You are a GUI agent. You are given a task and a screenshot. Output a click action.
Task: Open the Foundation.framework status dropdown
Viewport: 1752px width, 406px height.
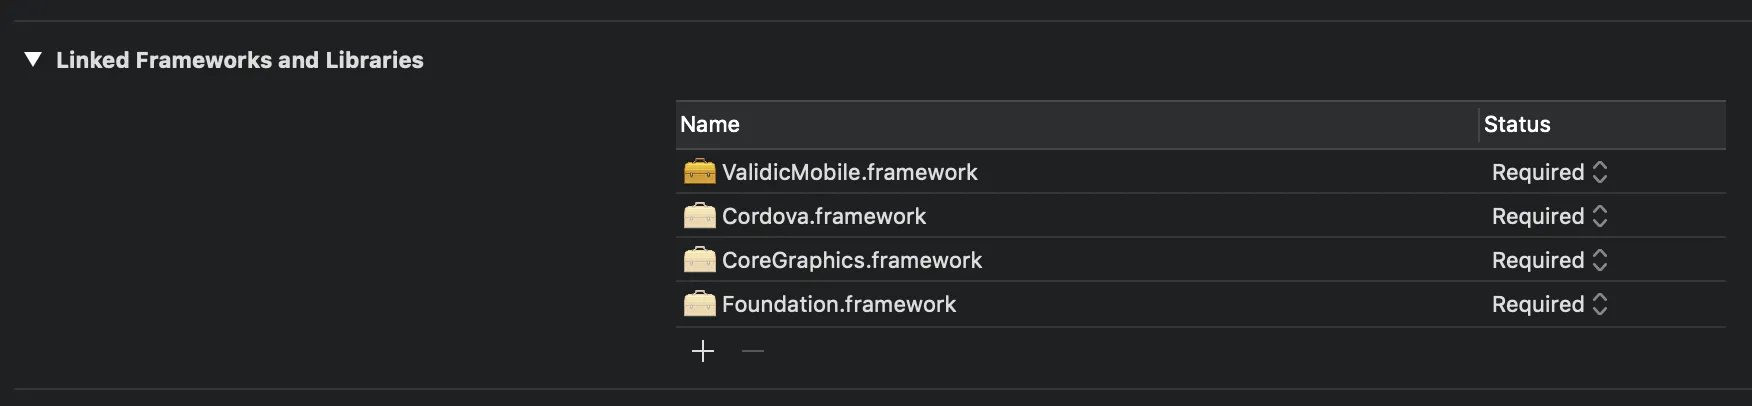tap(1549, 304)
